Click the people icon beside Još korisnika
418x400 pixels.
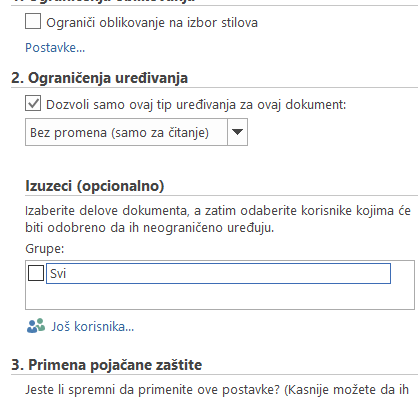point(36,326)
